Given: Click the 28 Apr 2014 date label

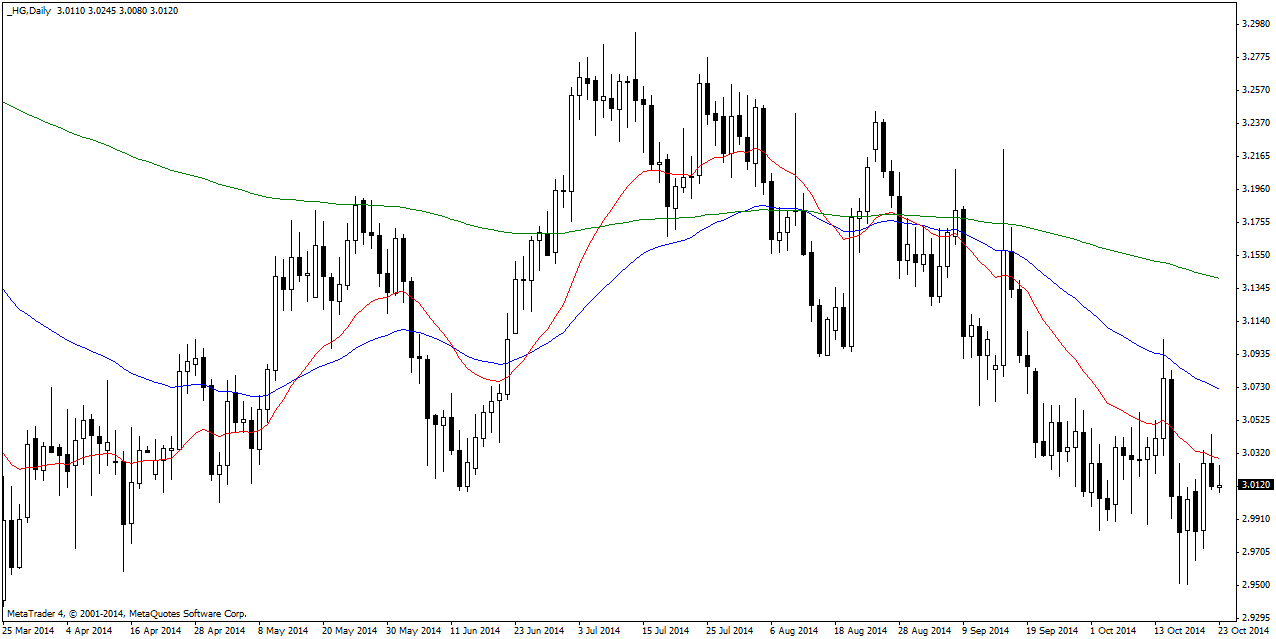Looking at the screenshot, I should [x=219, y=631].
